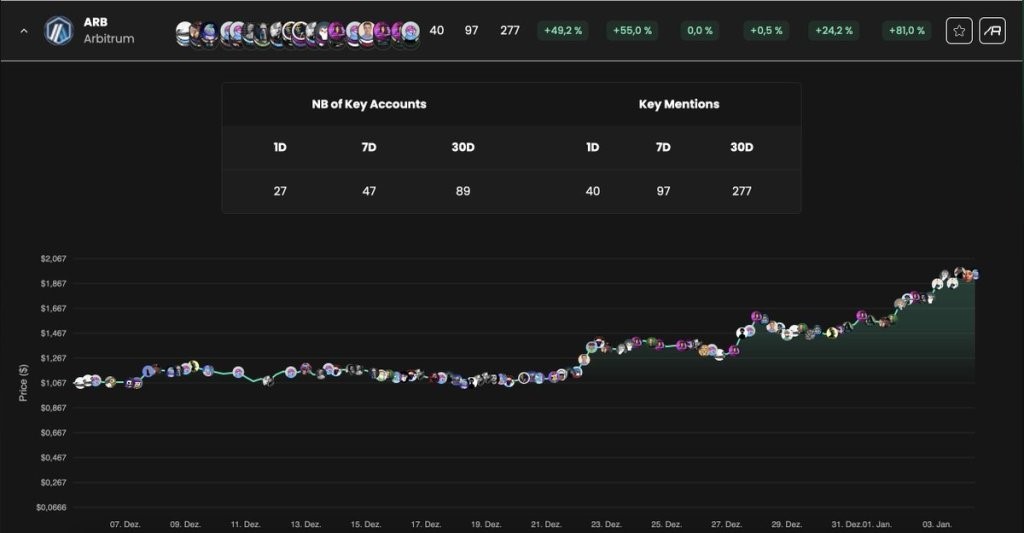Select 30D under NB of Key Accounts
Viewport: 1024px width, 533px height.
tap(463, 147)
